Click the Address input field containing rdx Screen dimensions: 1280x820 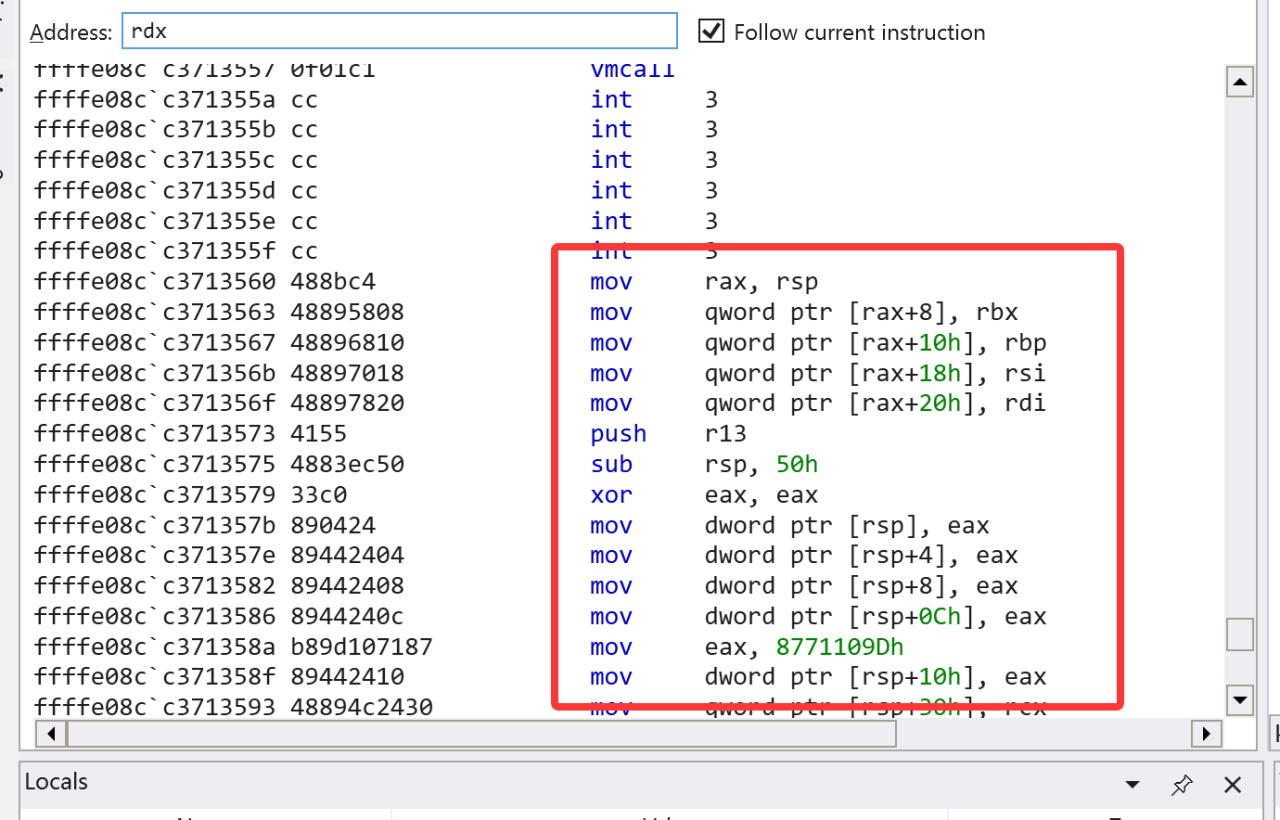point(399,31)
